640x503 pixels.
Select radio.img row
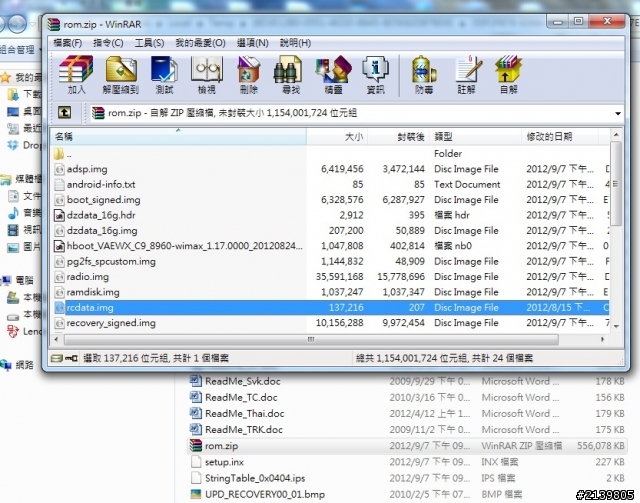[331, 277]
